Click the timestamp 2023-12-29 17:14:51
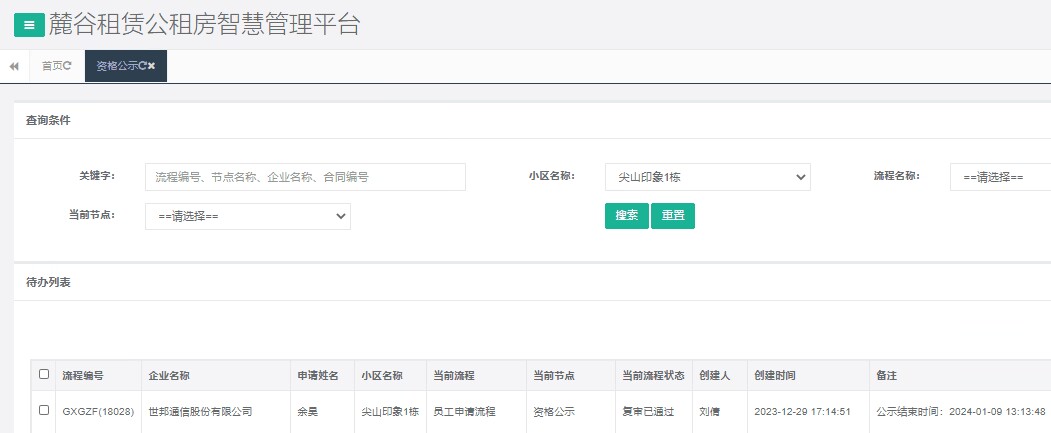This screenshot has width=1051, height=433. (x=802, y=412)
